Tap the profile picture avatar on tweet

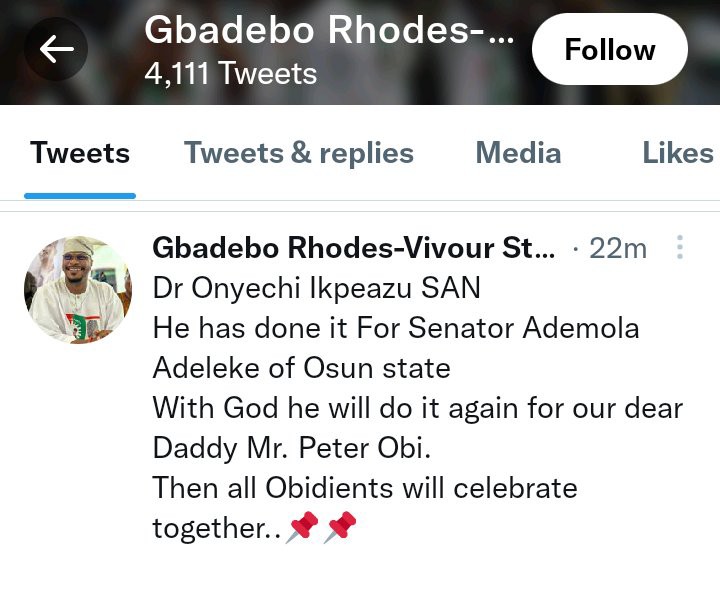coord(79,290)
